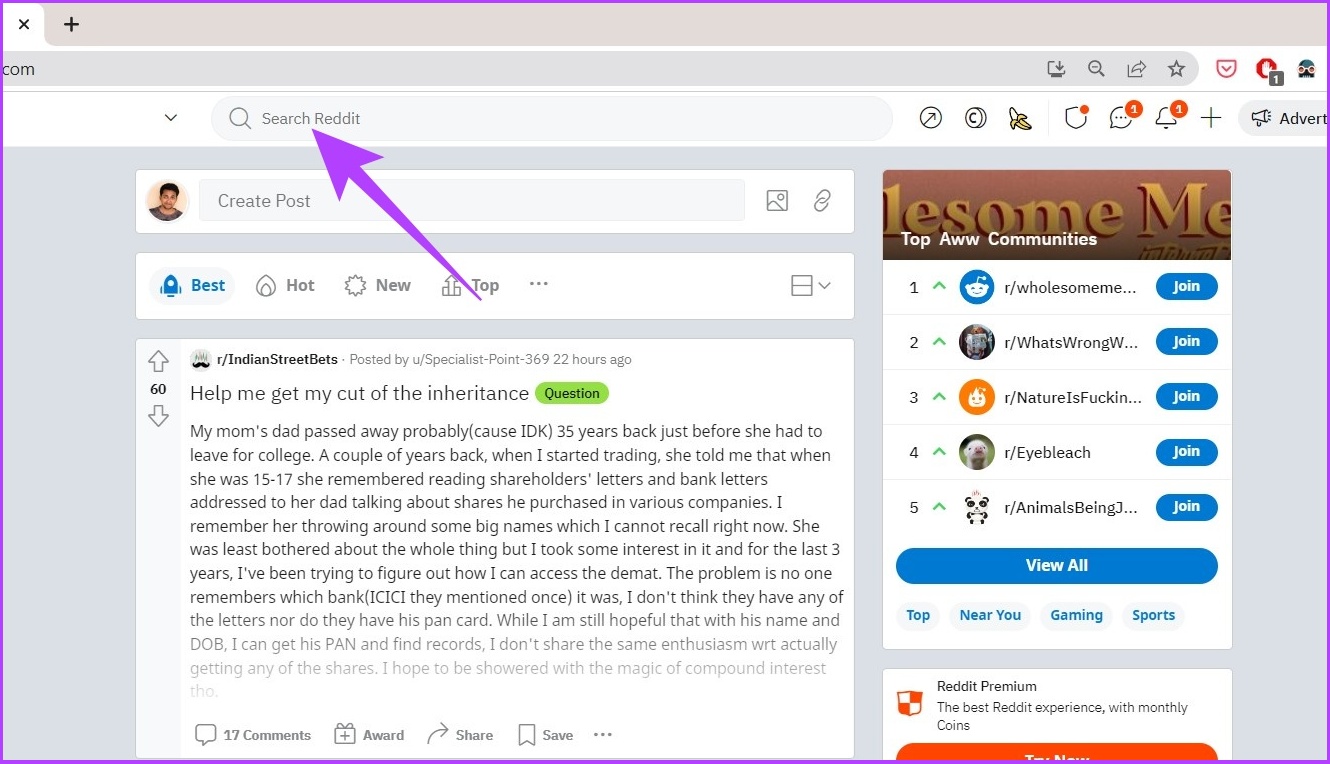Click the Coins icon in header
The image size is (1330, 764).
pos(975,118)
